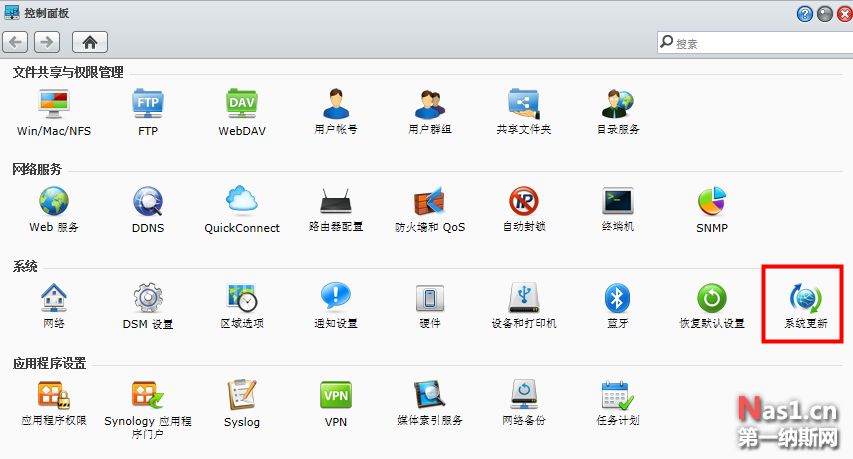
Task: Open the FTP settings icon
Action: (147, 104)
